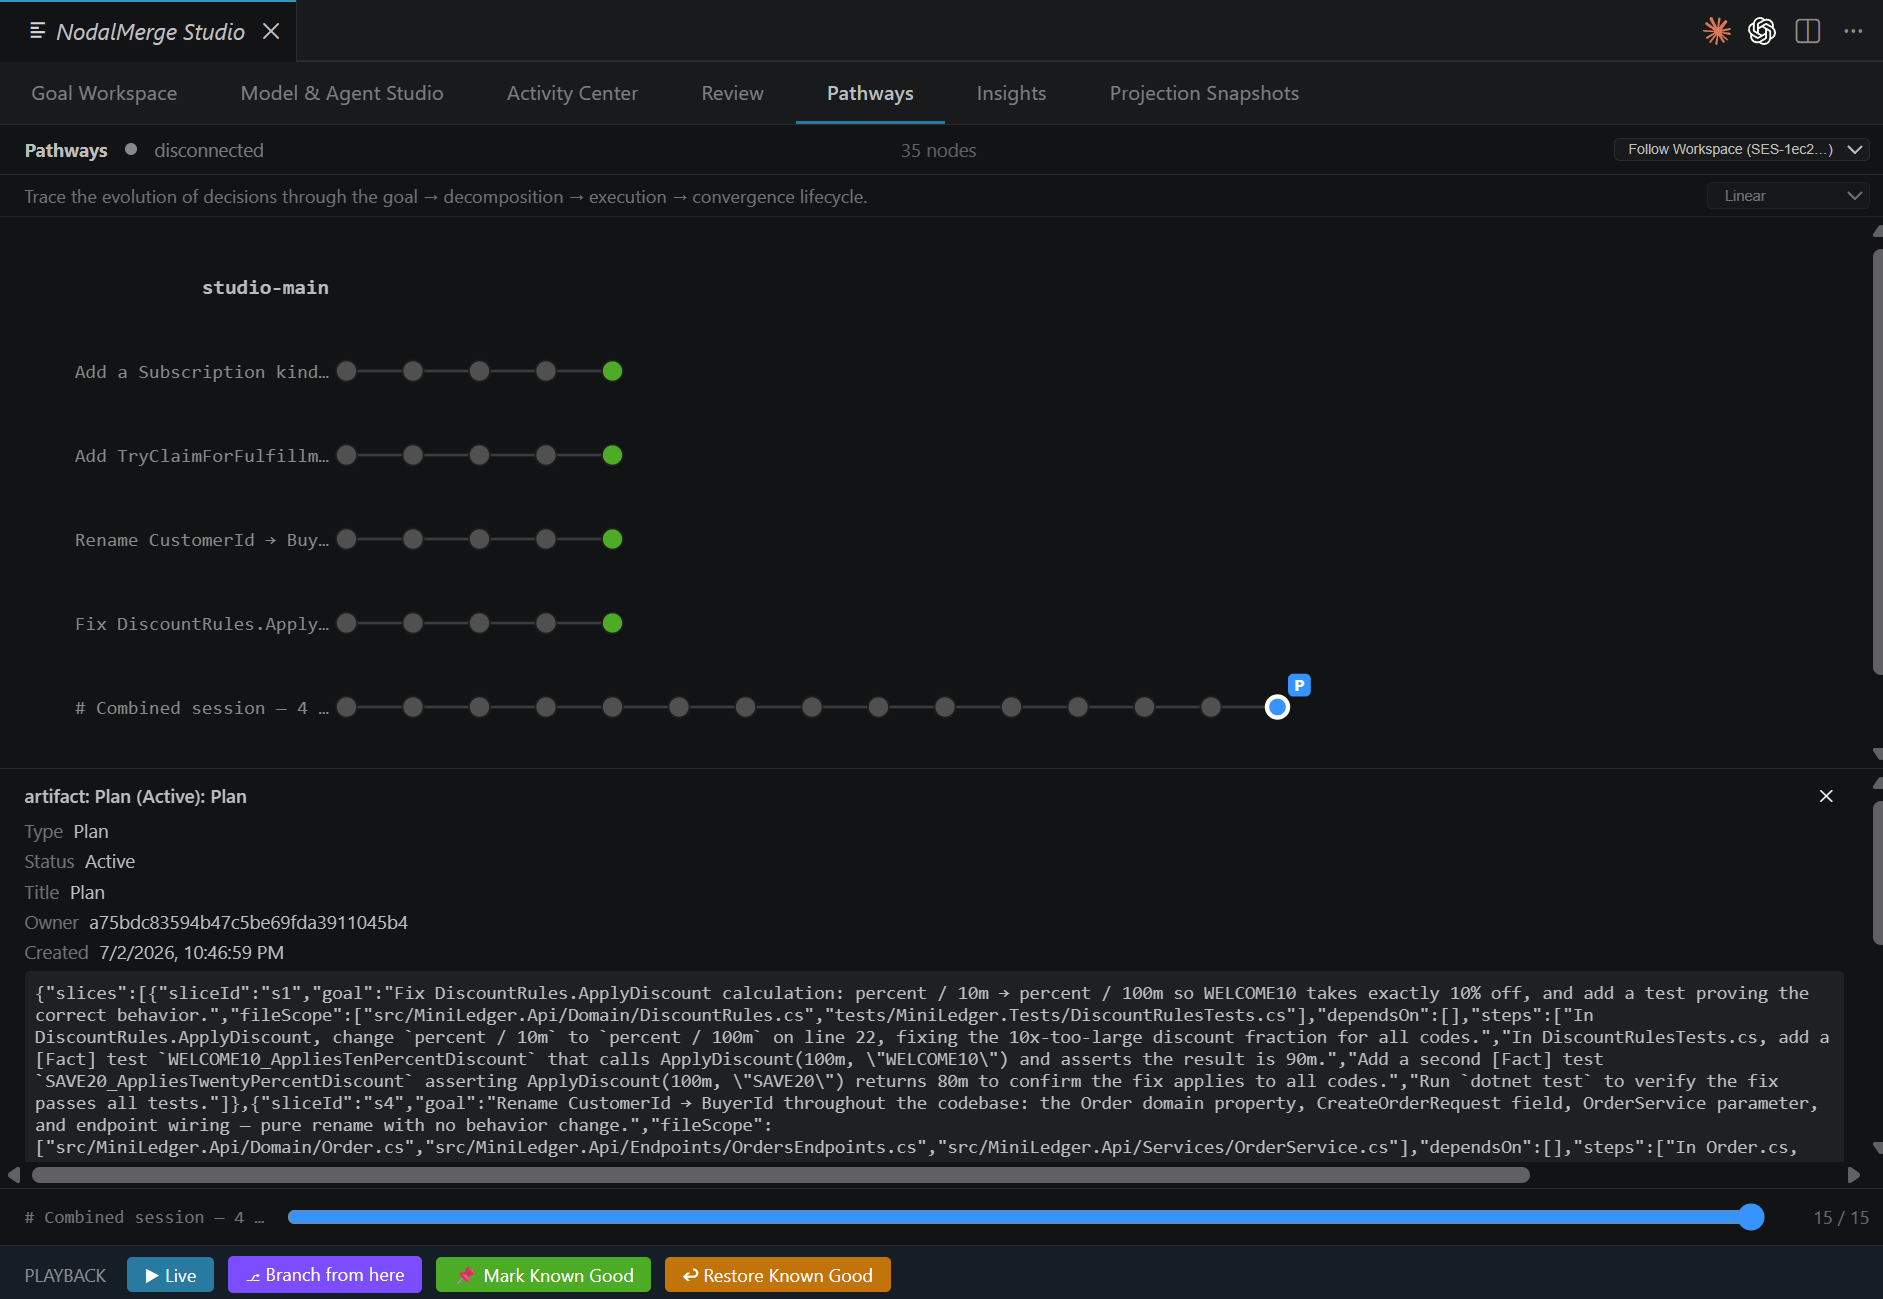
Task: Open the Linear layout dropdown
Action: click(1788, 196)
